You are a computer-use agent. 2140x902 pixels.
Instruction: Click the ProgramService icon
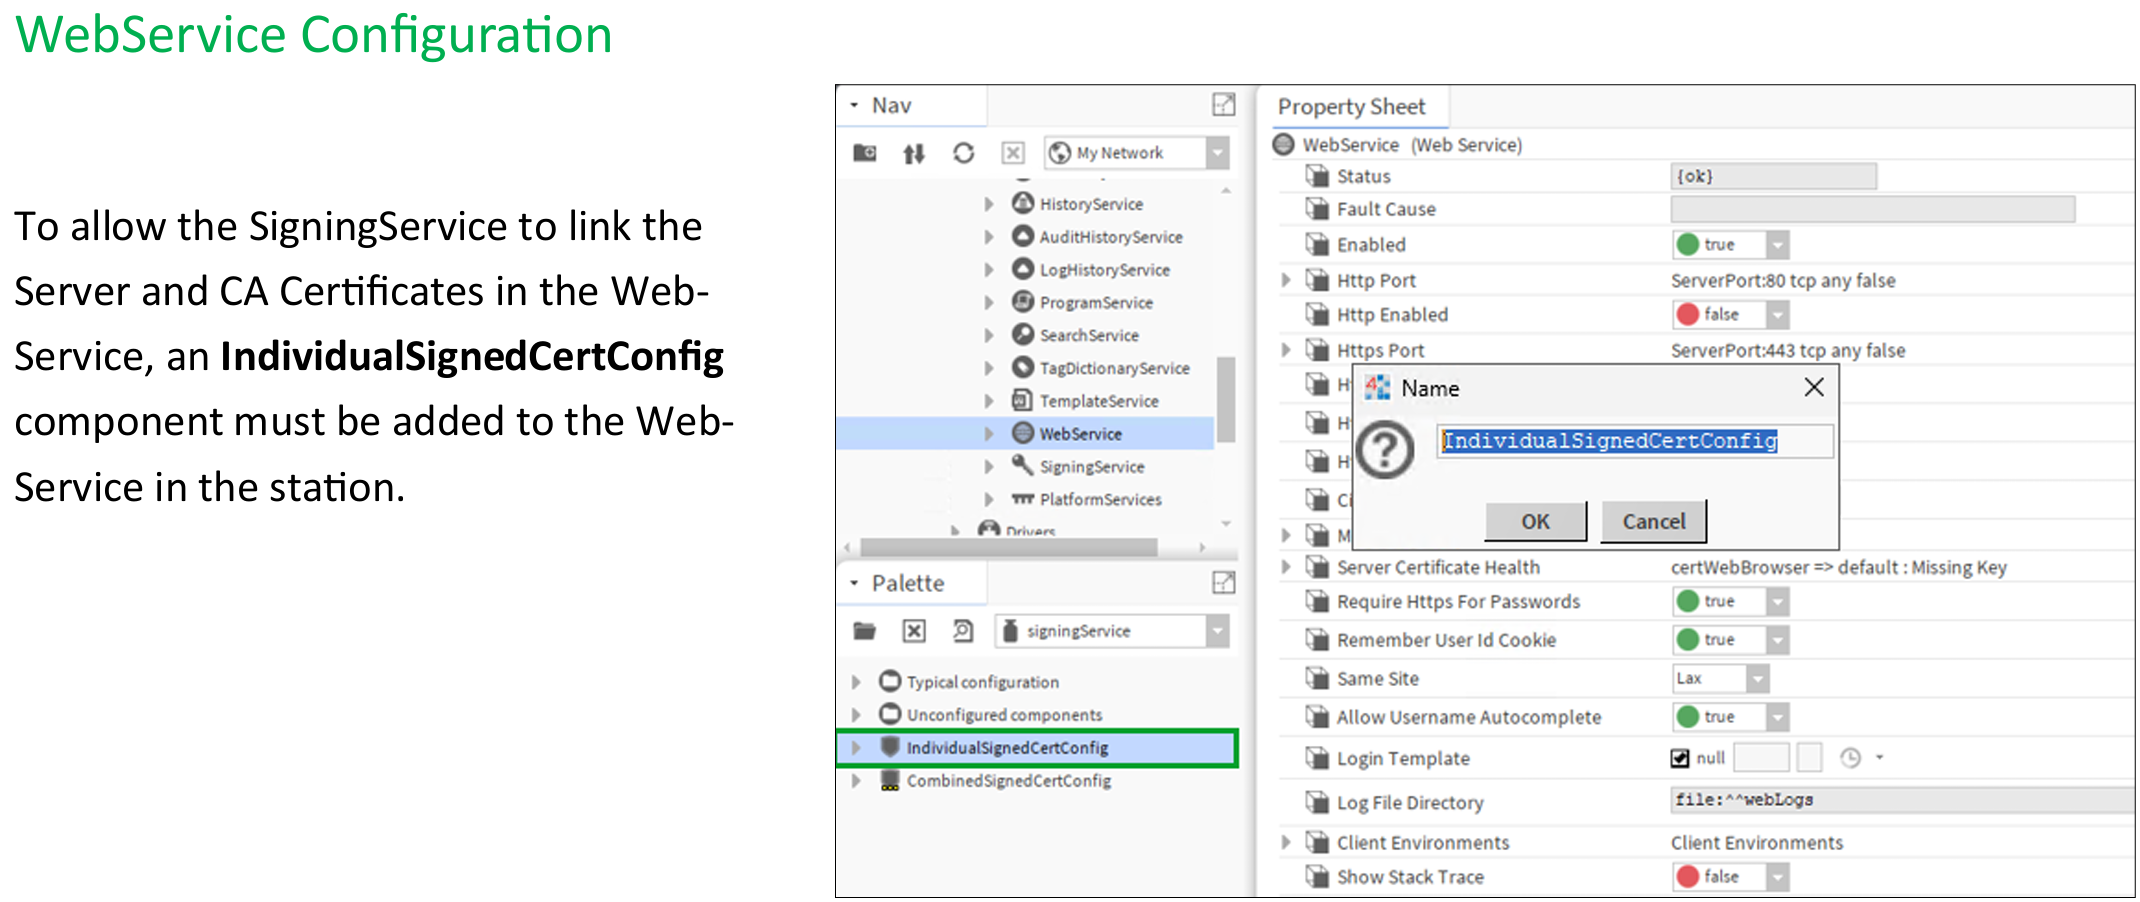(1023, 301)
